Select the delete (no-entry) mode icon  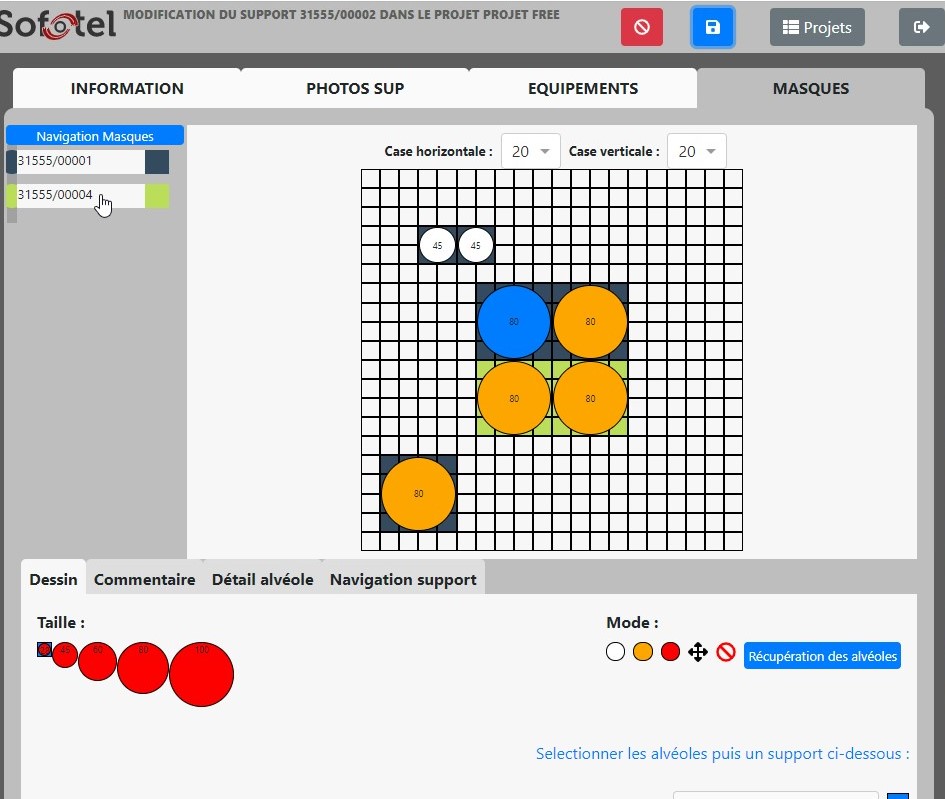[725, 651]
